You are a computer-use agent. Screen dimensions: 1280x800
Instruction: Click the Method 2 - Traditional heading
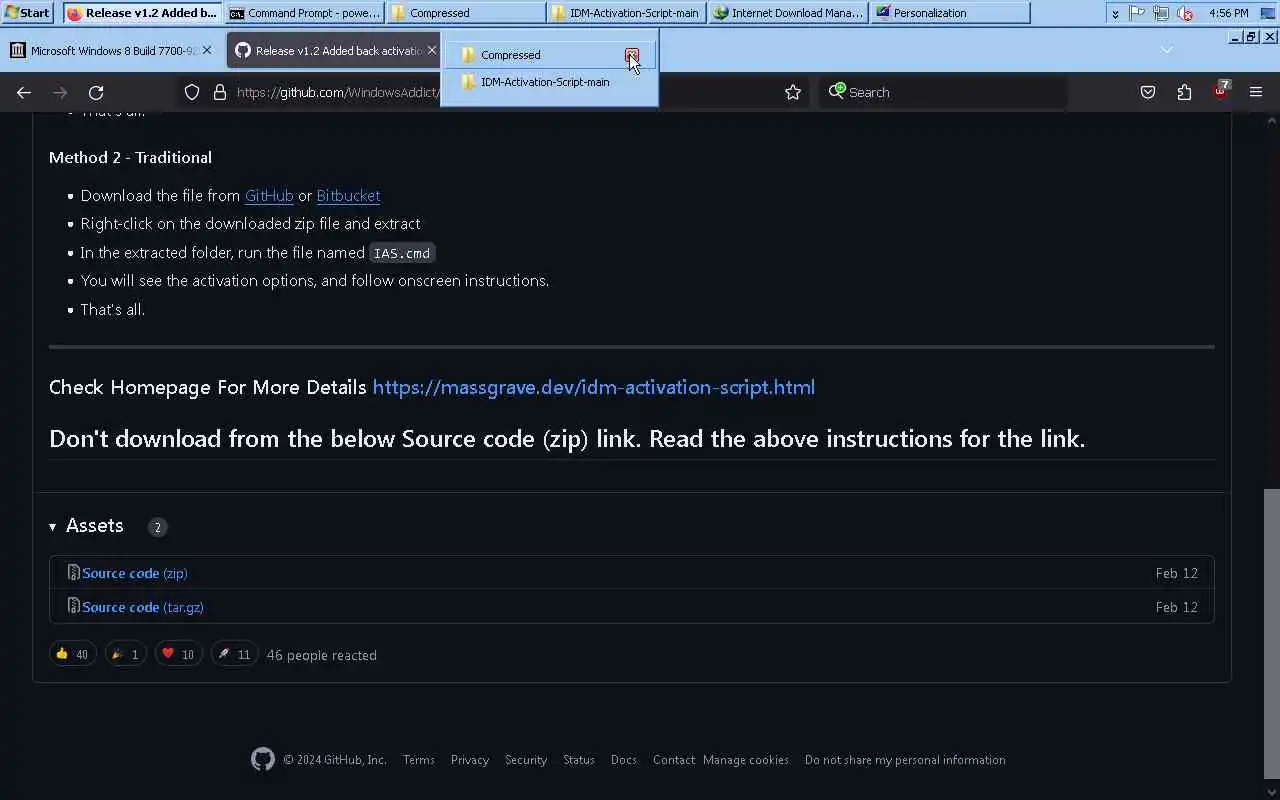coord(130,157)
